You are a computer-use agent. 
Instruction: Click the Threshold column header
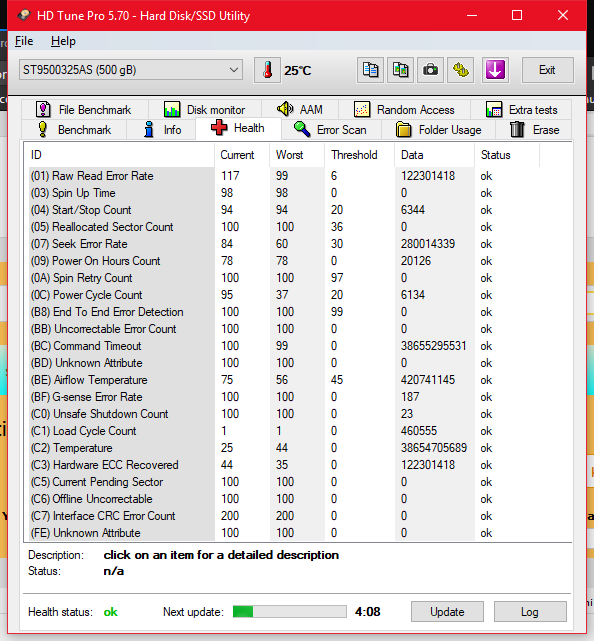tap(360, 155)
